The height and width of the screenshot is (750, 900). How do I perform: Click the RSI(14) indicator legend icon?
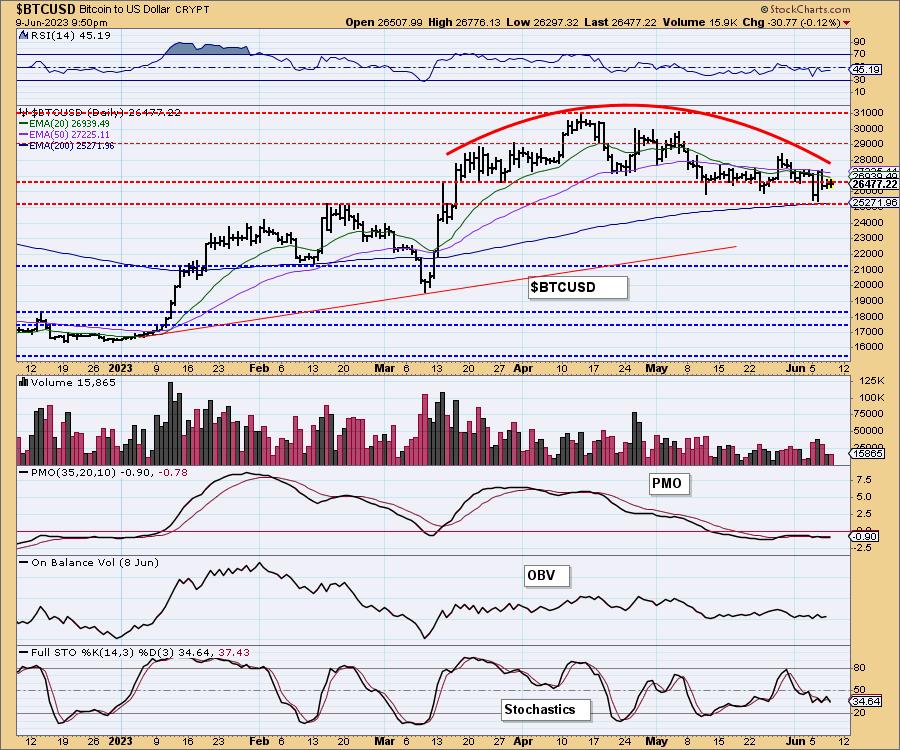(24, 35)
